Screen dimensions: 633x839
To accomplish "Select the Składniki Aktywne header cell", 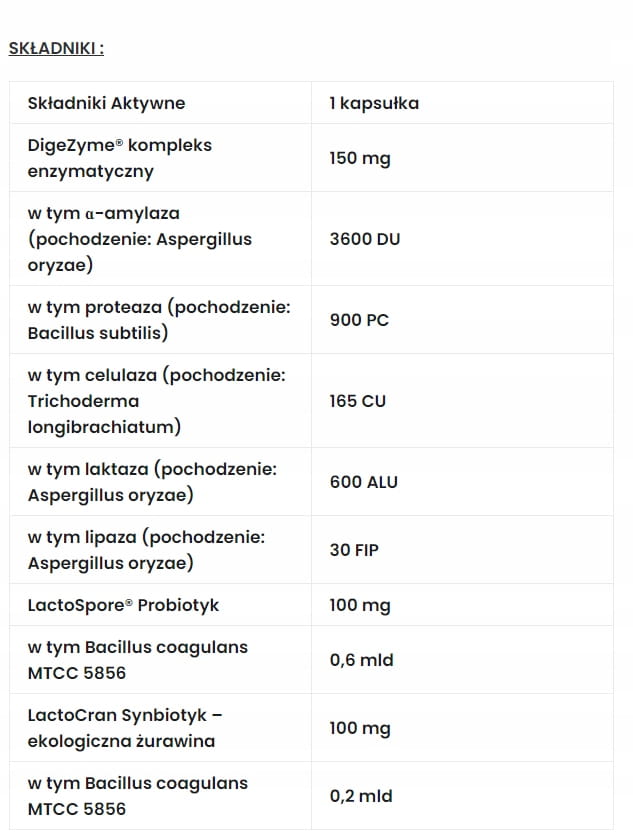I will click(x=160, y=103).
